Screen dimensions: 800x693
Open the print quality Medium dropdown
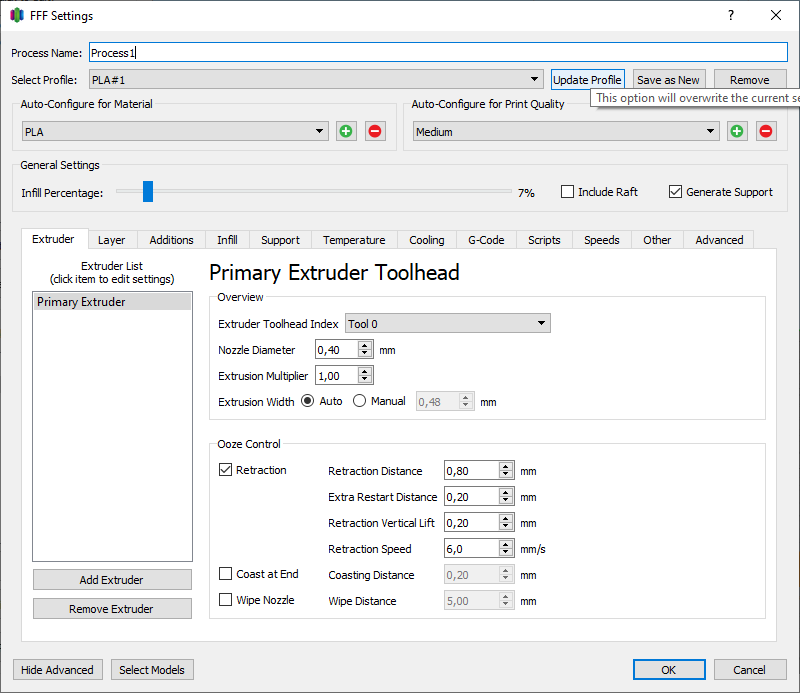coord(566,132)
